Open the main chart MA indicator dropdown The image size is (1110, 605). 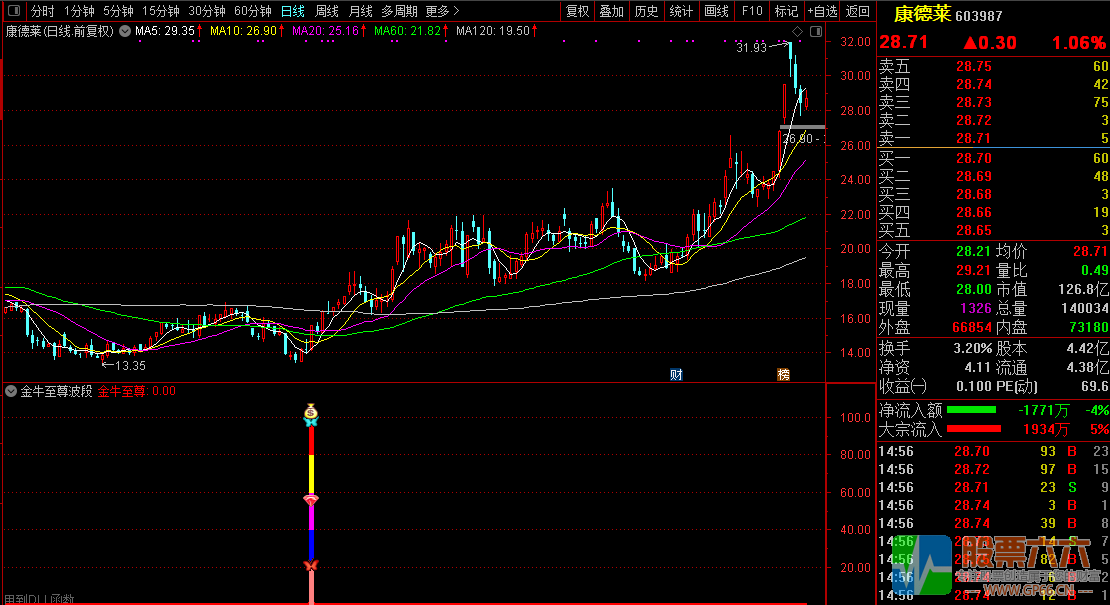pos(124,31)
